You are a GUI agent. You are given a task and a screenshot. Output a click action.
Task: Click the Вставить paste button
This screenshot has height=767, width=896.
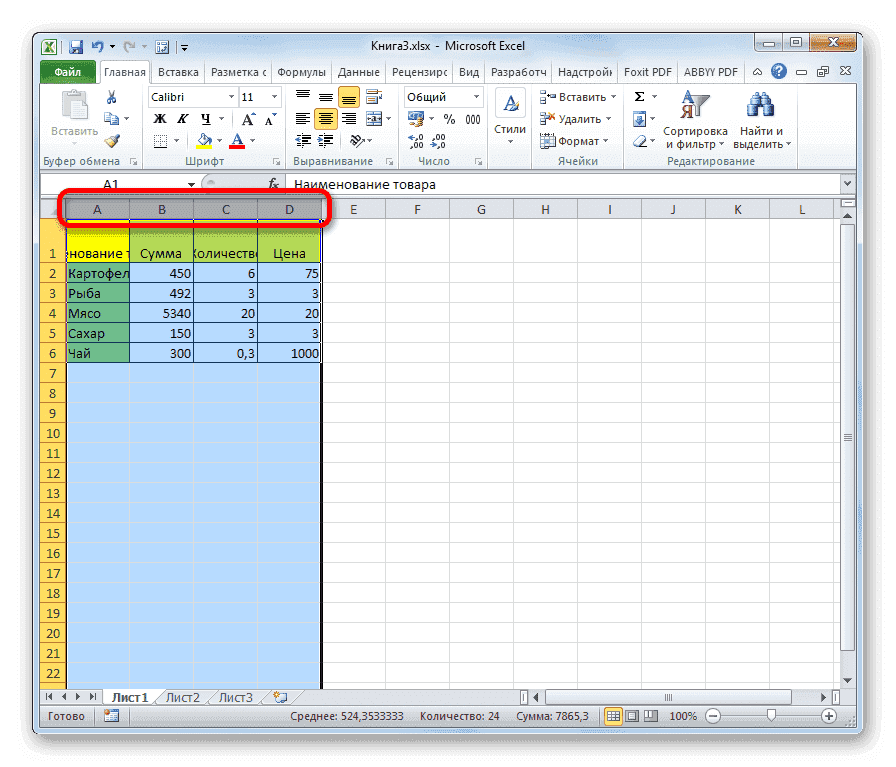coord(72,110)
